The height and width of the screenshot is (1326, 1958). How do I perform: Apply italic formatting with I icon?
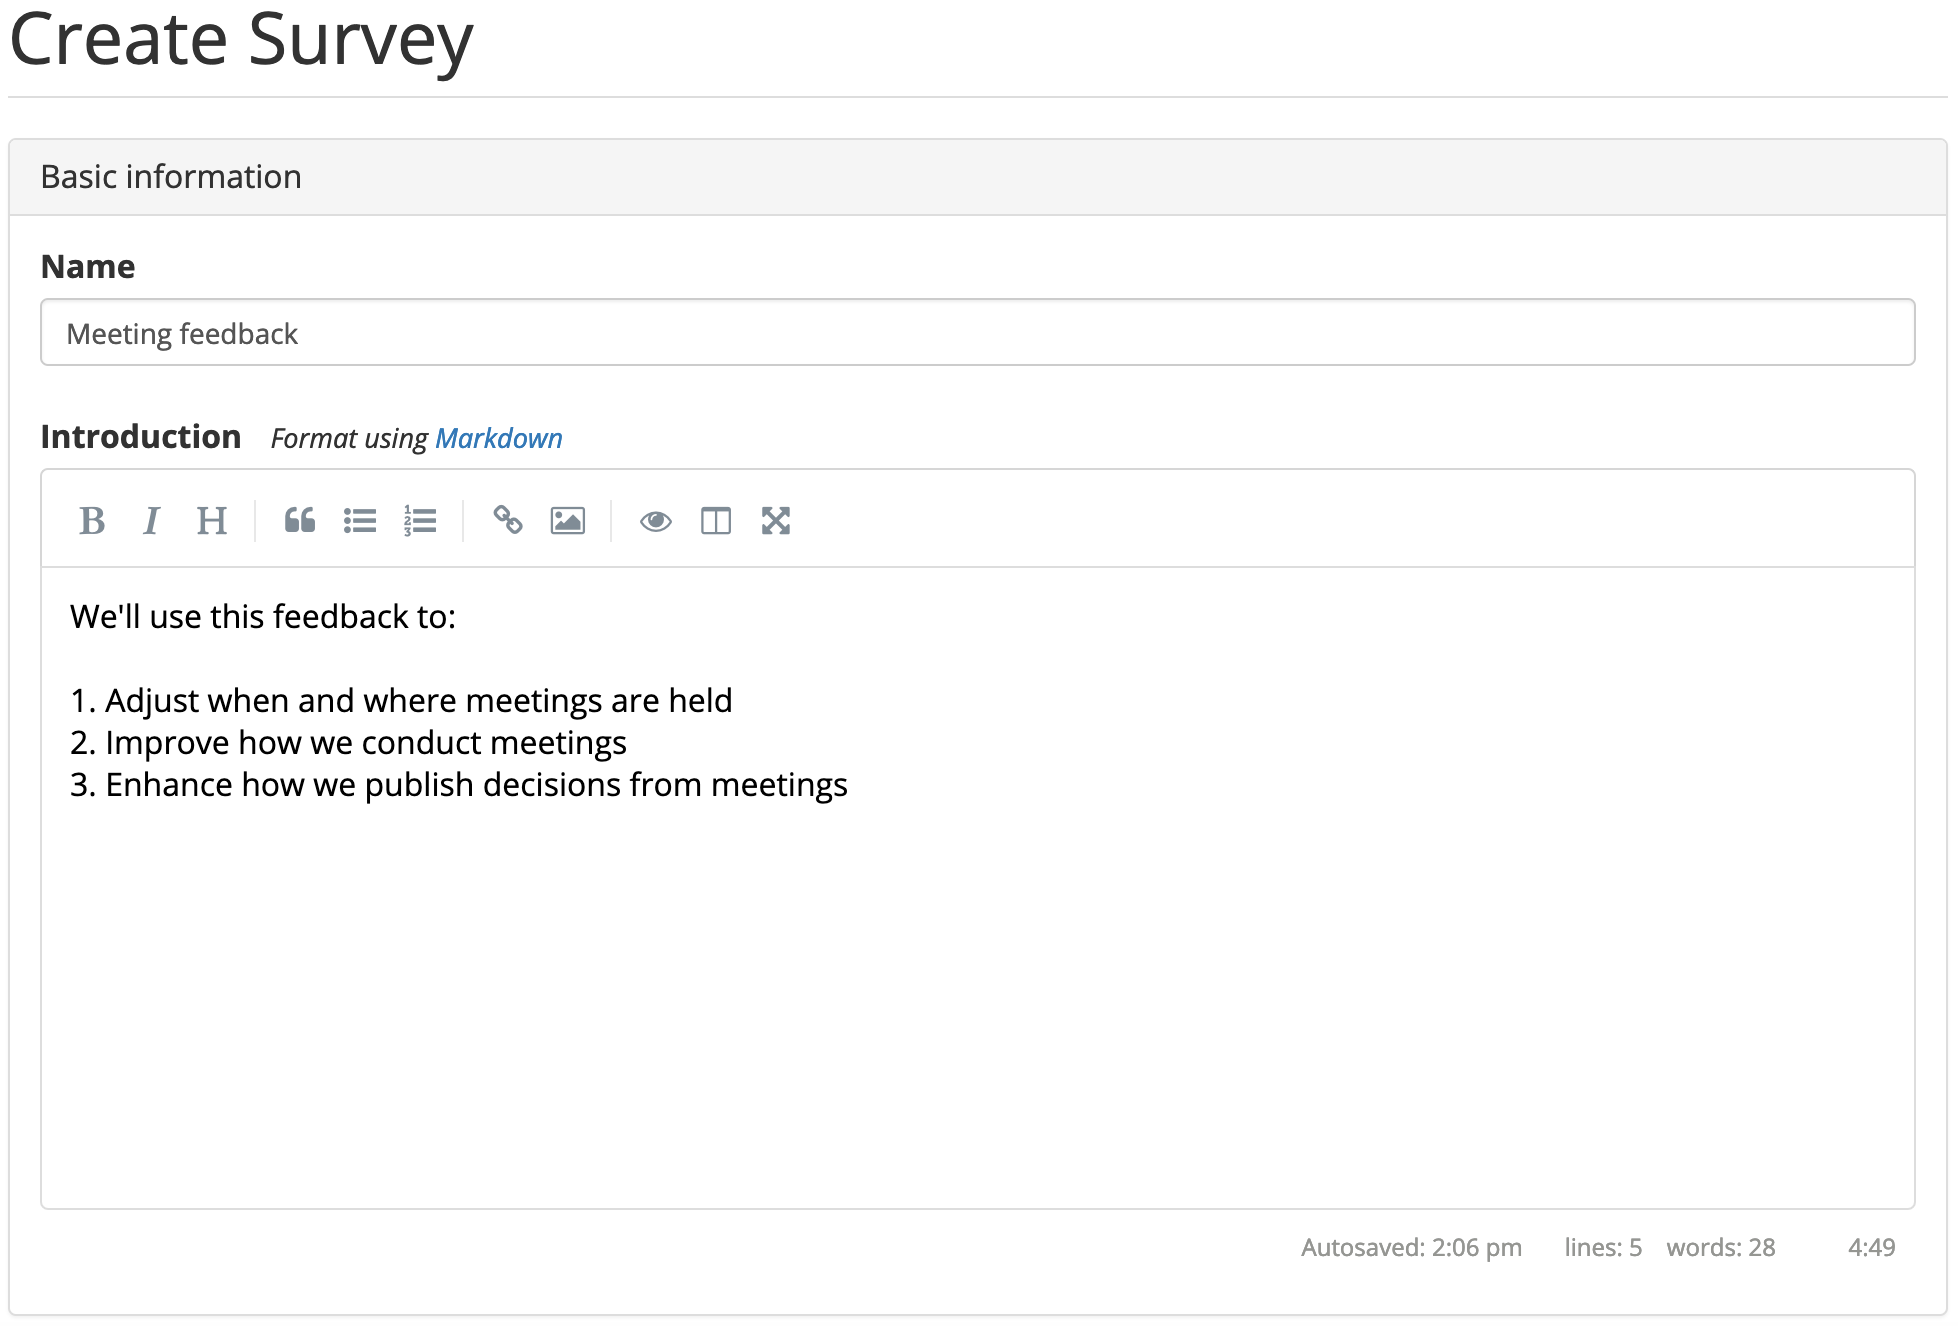coord(151,521)
